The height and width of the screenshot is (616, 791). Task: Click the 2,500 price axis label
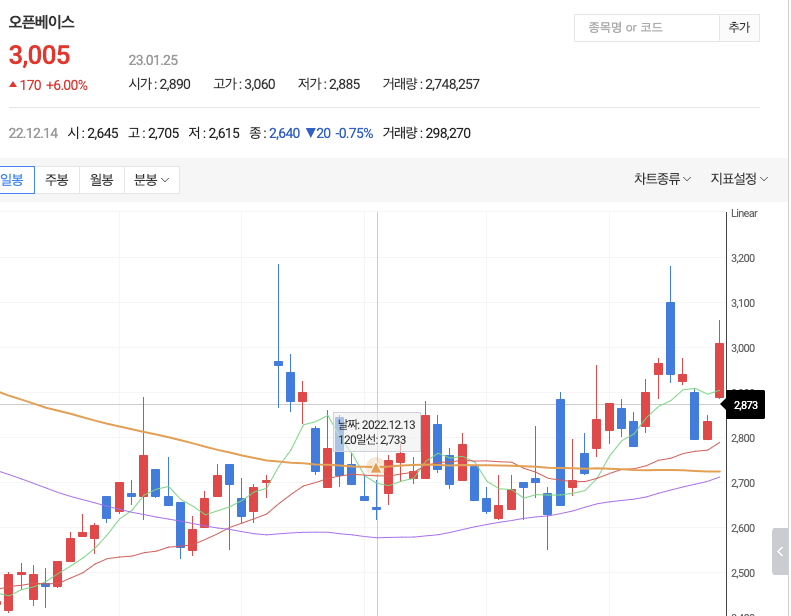click(x=743, y=573)
